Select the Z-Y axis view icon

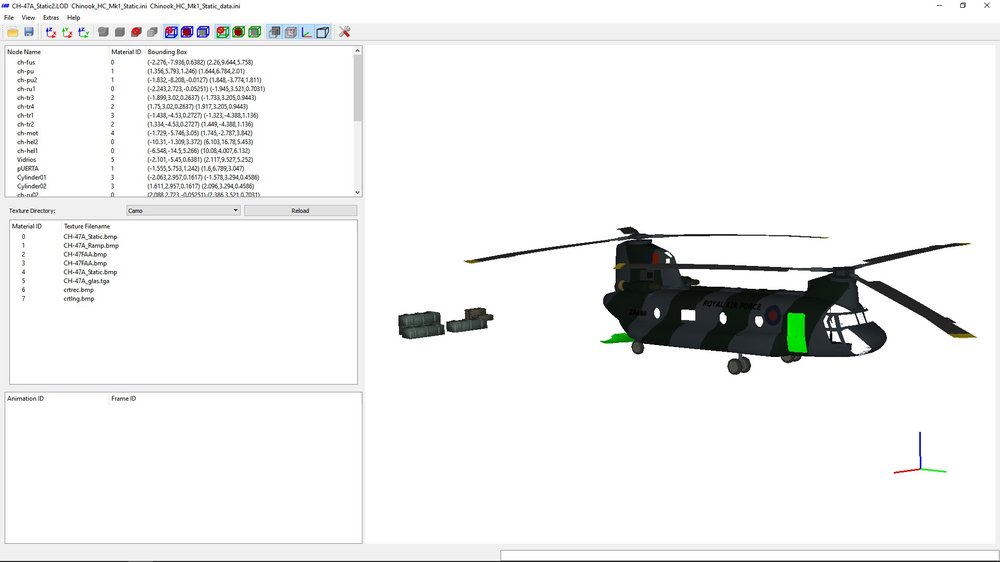click(83, 32)
